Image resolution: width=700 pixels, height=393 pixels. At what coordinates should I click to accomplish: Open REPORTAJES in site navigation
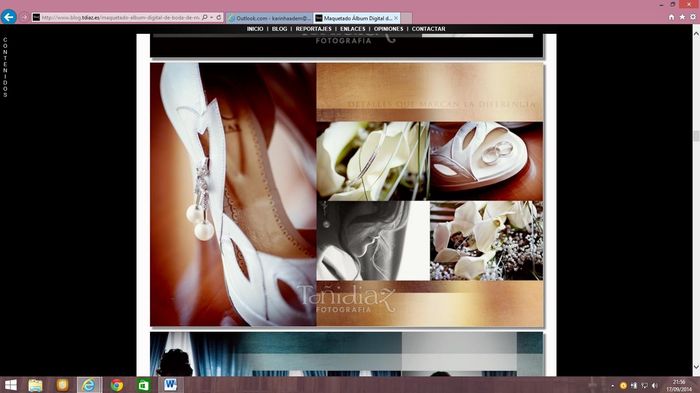(313, 29)
